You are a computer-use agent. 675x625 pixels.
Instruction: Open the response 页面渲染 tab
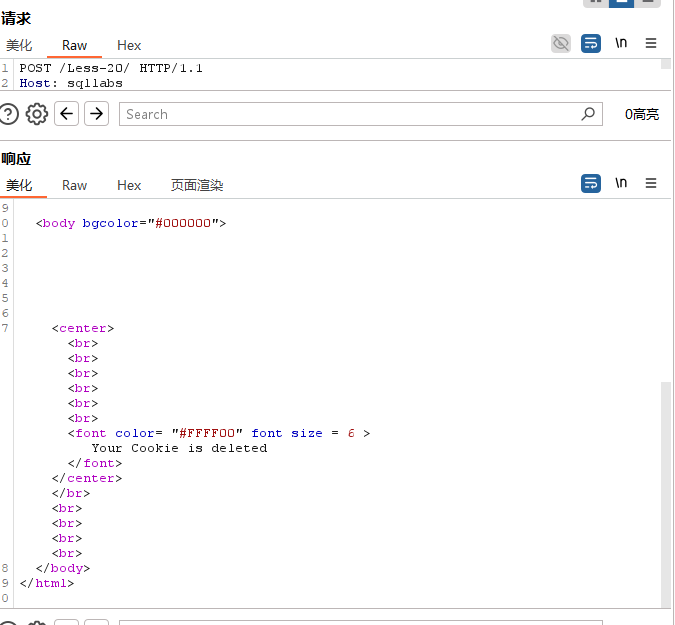197,185
